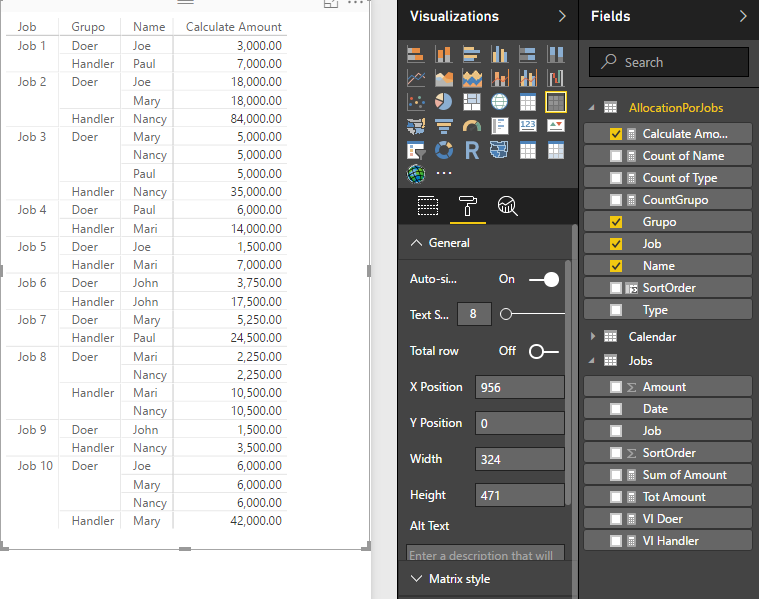Viewport: 759px width, 599px height.
Task: Select the Stacked bar chart visualization
Action: [416, 54]
